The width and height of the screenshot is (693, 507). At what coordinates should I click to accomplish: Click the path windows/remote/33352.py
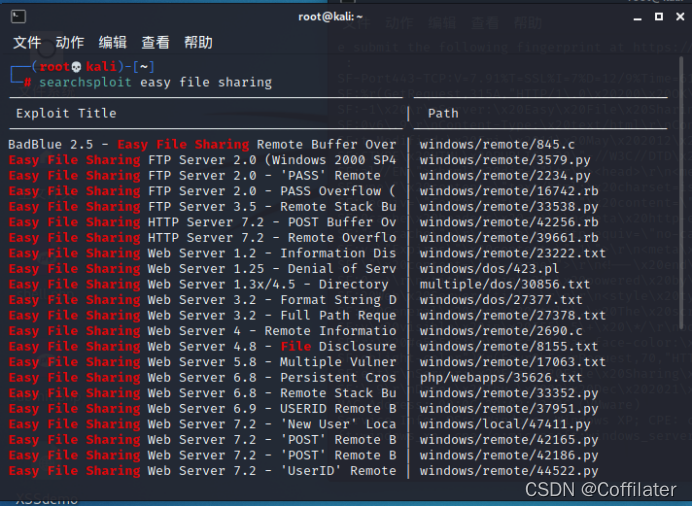pos(509,393)
